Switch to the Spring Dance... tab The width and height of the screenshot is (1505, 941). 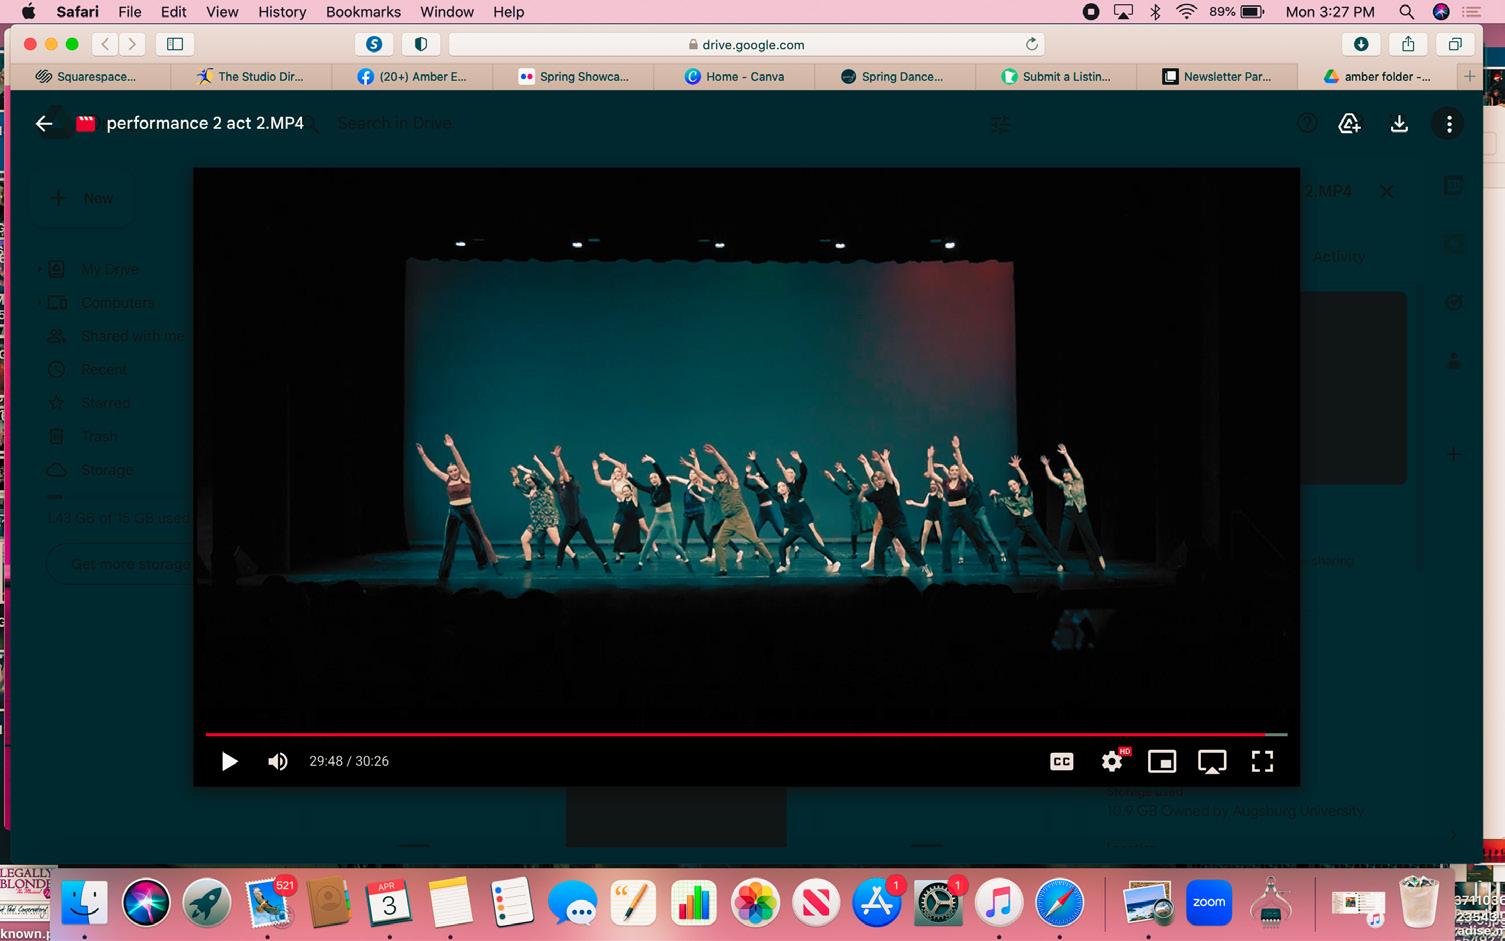pyautogui.click(x=896, y=76)
